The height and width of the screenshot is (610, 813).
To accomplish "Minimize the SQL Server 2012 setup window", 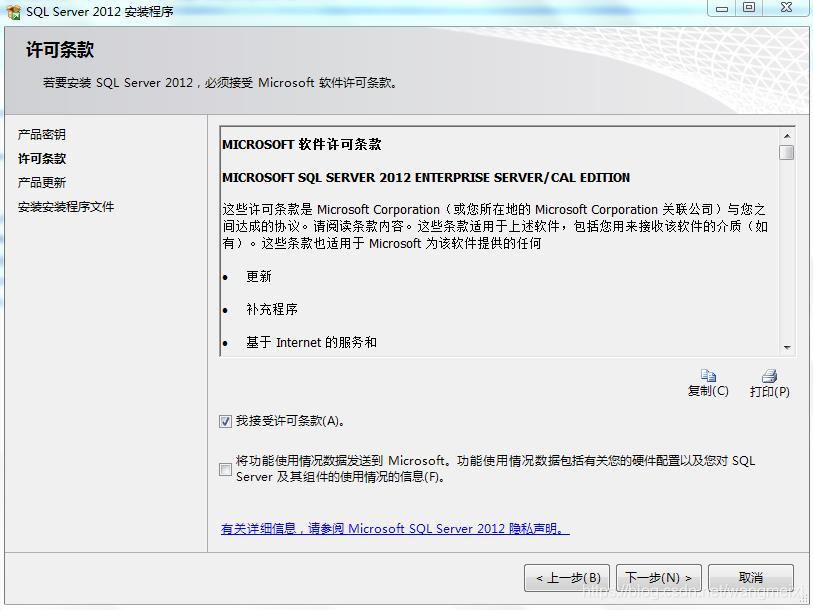I will (x=722, y=8).
